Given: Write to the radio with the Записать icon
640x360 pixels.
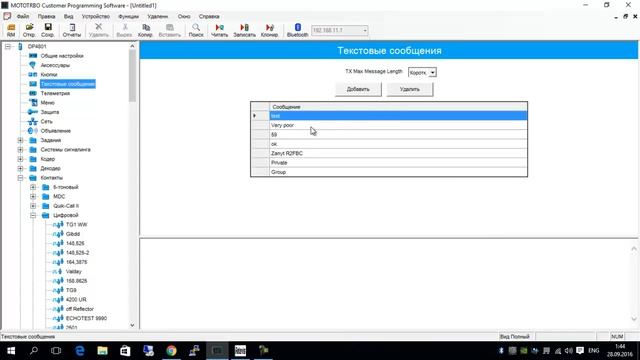Looking at the screenshot, I should pos(244,30).
